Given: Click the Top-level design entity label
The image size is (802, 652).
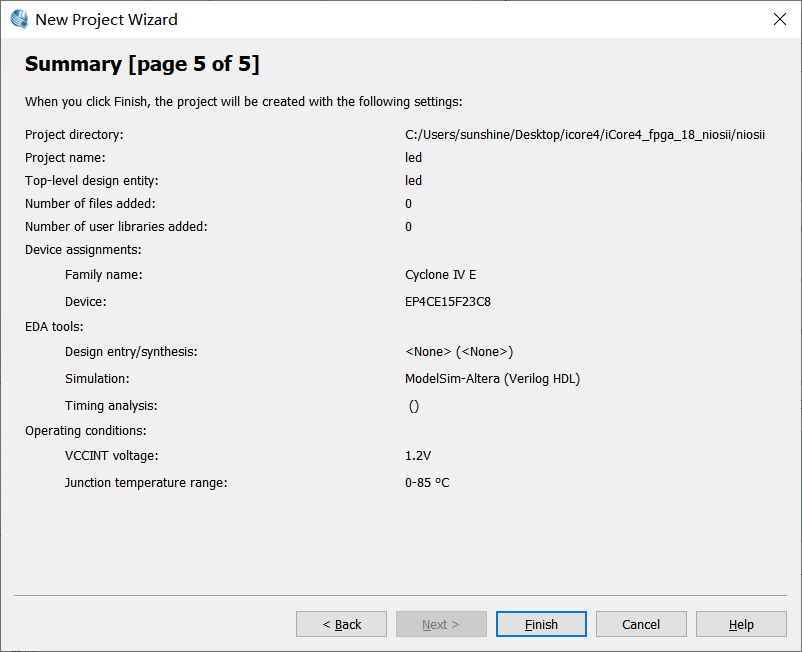Looking at the screenshot, I should (x=92, y=181).
